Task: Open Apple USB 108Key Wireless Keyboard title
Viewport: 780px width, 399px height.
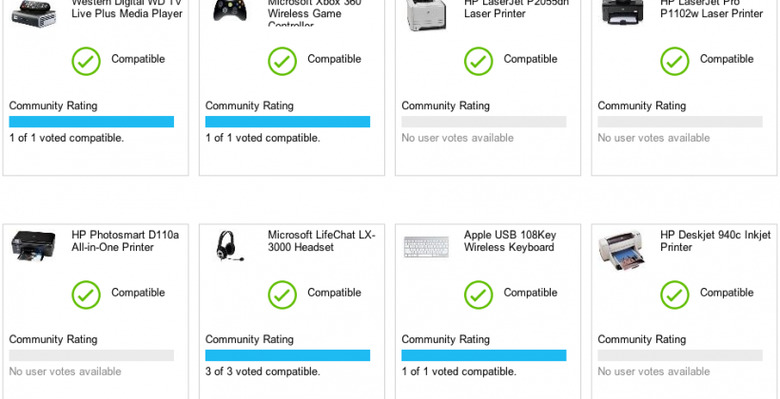Action: pyautogui.click(x=510, y=241)
